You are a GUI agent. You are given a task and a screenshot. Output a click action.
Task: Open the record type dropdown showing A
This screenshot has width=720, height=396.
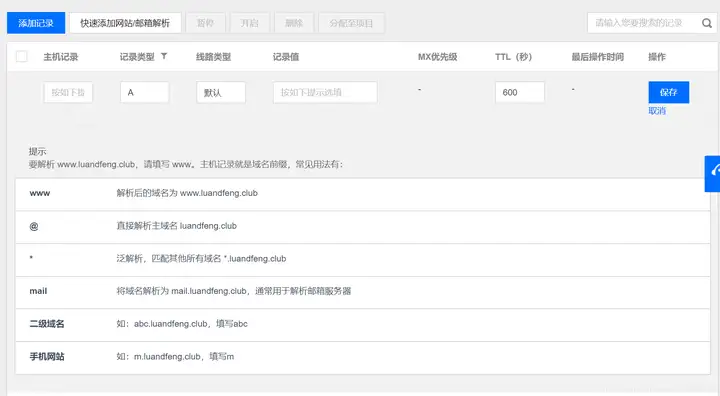point(145,92)
